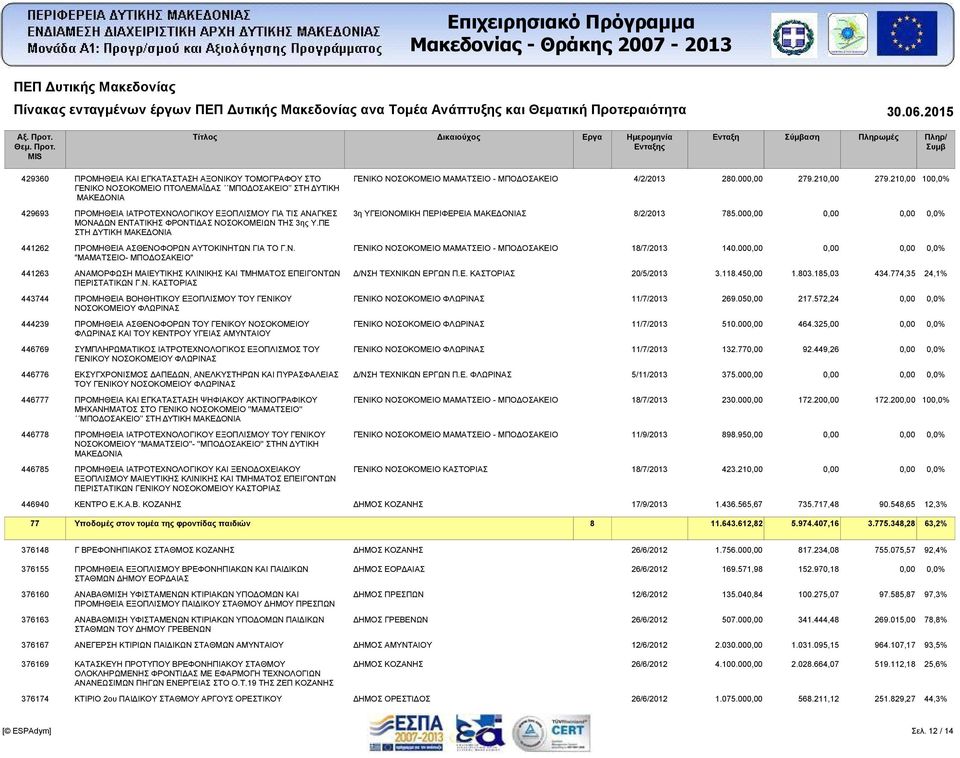Image resolution: width=960 pixels, height=758 pixels.
Task: Select MIS code 376169
Action: (35, 664)
